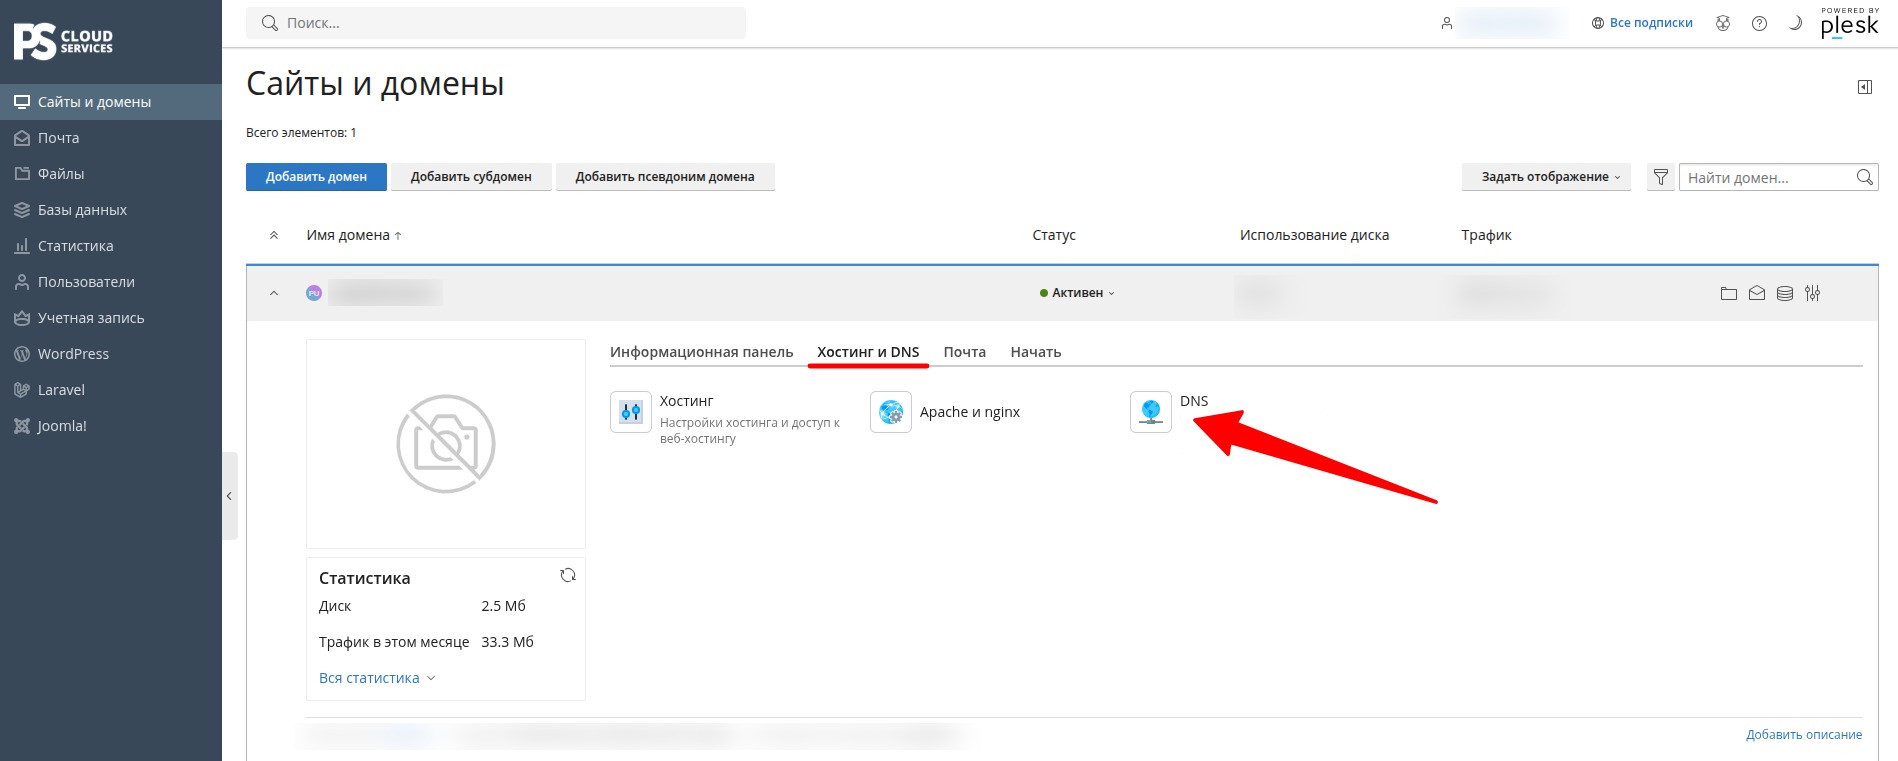Viewport: 1898px width, 761px height.
Task: Collapse the left sidebar with the arrow handle
Action: click(x=230, y=496)
